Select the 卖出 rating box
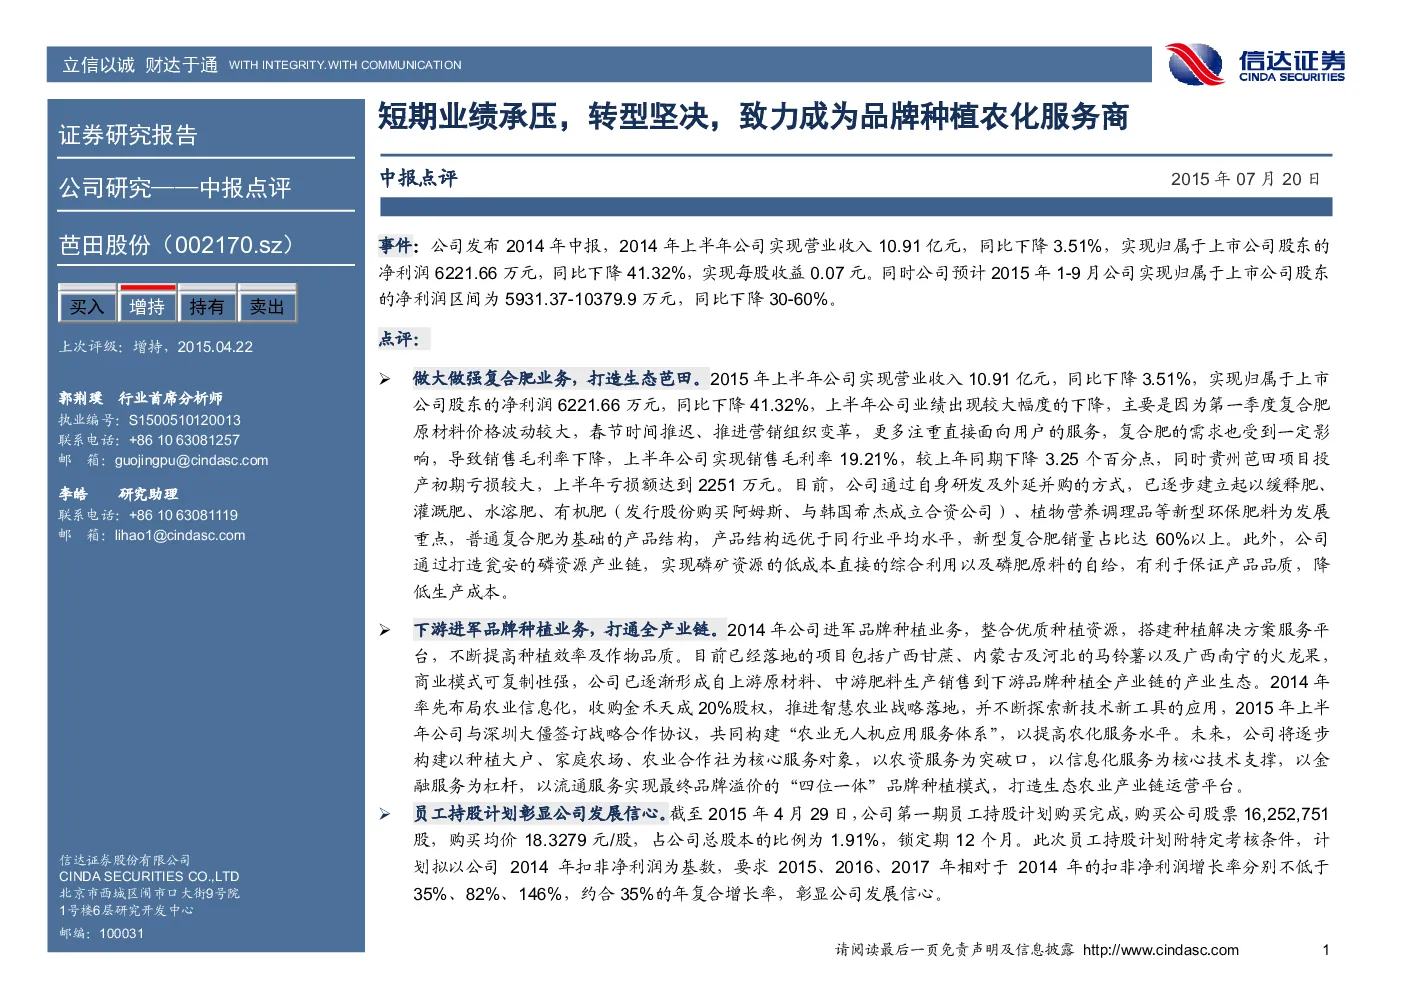1403x992 pixels. point(267,306)
